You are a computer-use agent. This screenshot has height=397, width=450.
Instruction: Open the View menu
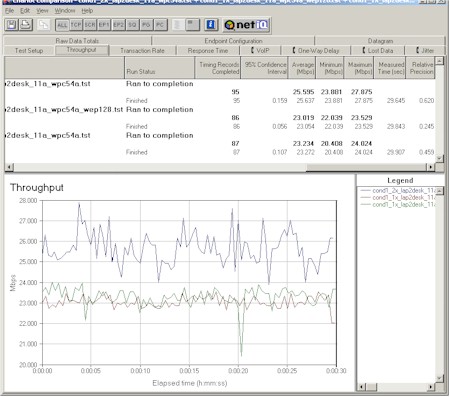42,11
